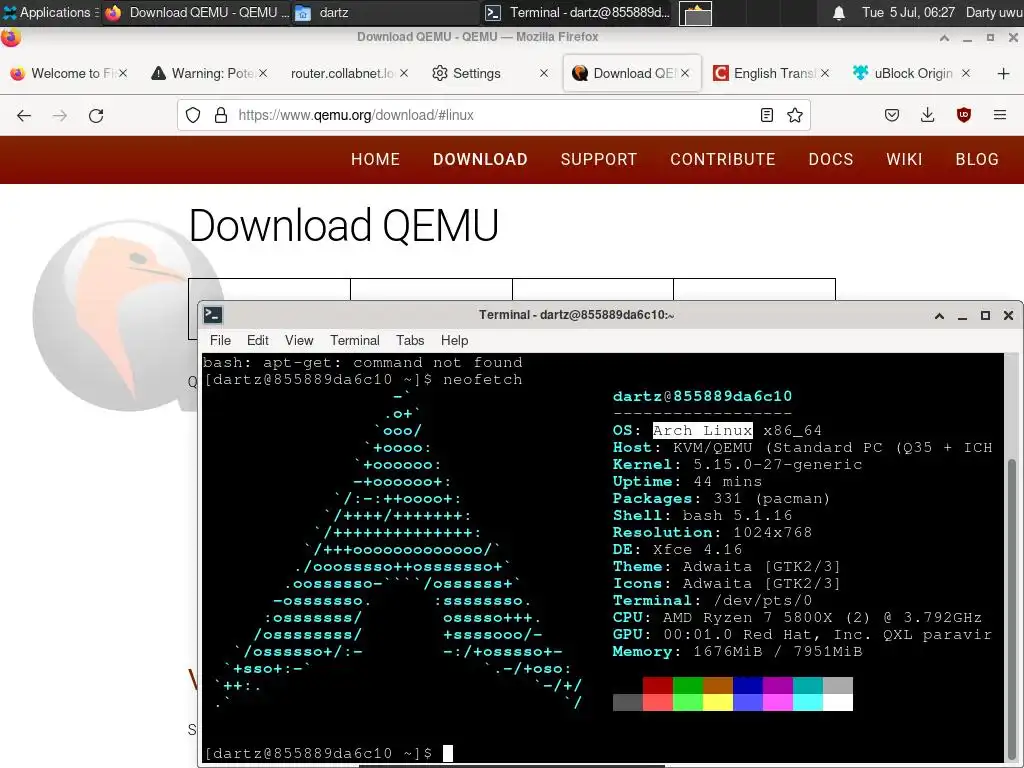The image size is (1024, 768).
Task: Open Darty uwu user menu in panel
Action: (x=994, y=12)
